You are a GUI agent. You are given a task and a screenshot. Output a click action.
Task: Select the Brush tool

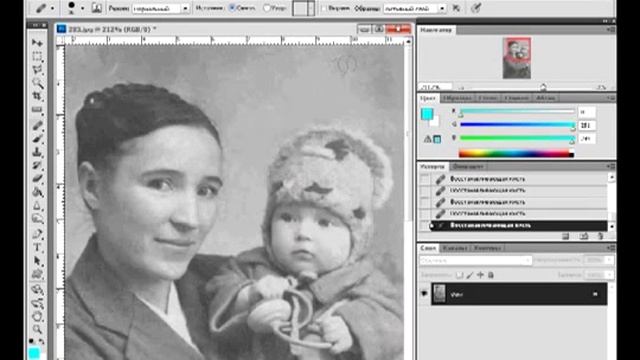[37, 139]
